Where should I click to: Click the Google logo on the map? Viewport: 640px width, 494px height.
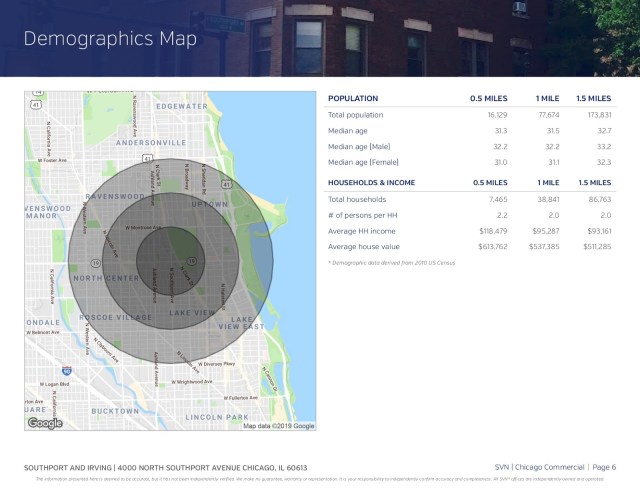(x=44, y=423)
